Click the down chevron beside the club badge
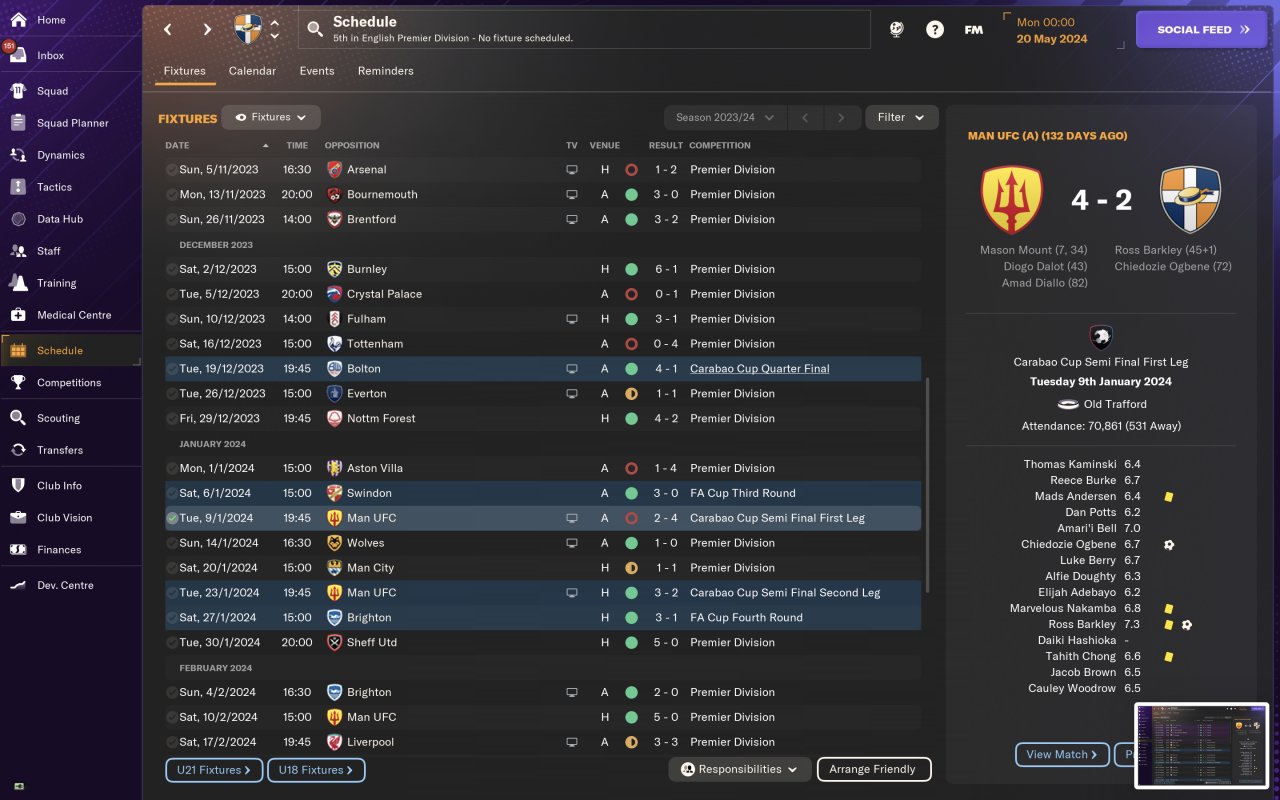1280x800 pixels. (x=275, y=37)
